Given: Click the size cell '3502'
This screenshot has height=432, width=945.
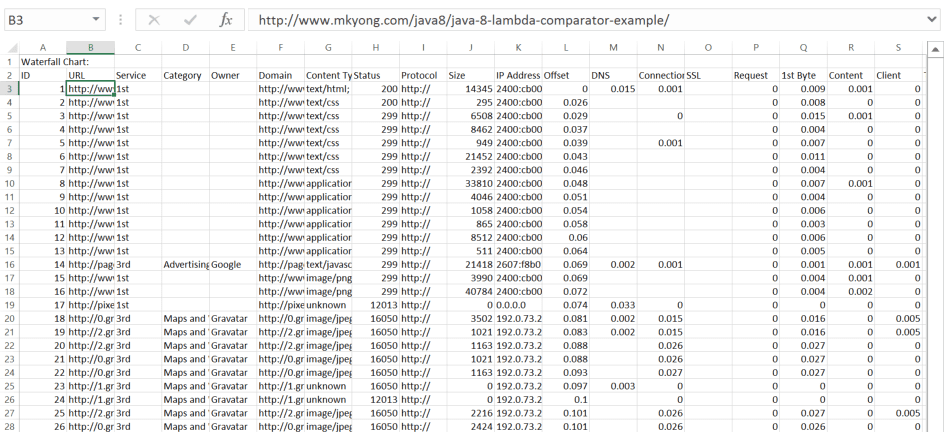Looking at the screenshot, I should tap(471, 318).
